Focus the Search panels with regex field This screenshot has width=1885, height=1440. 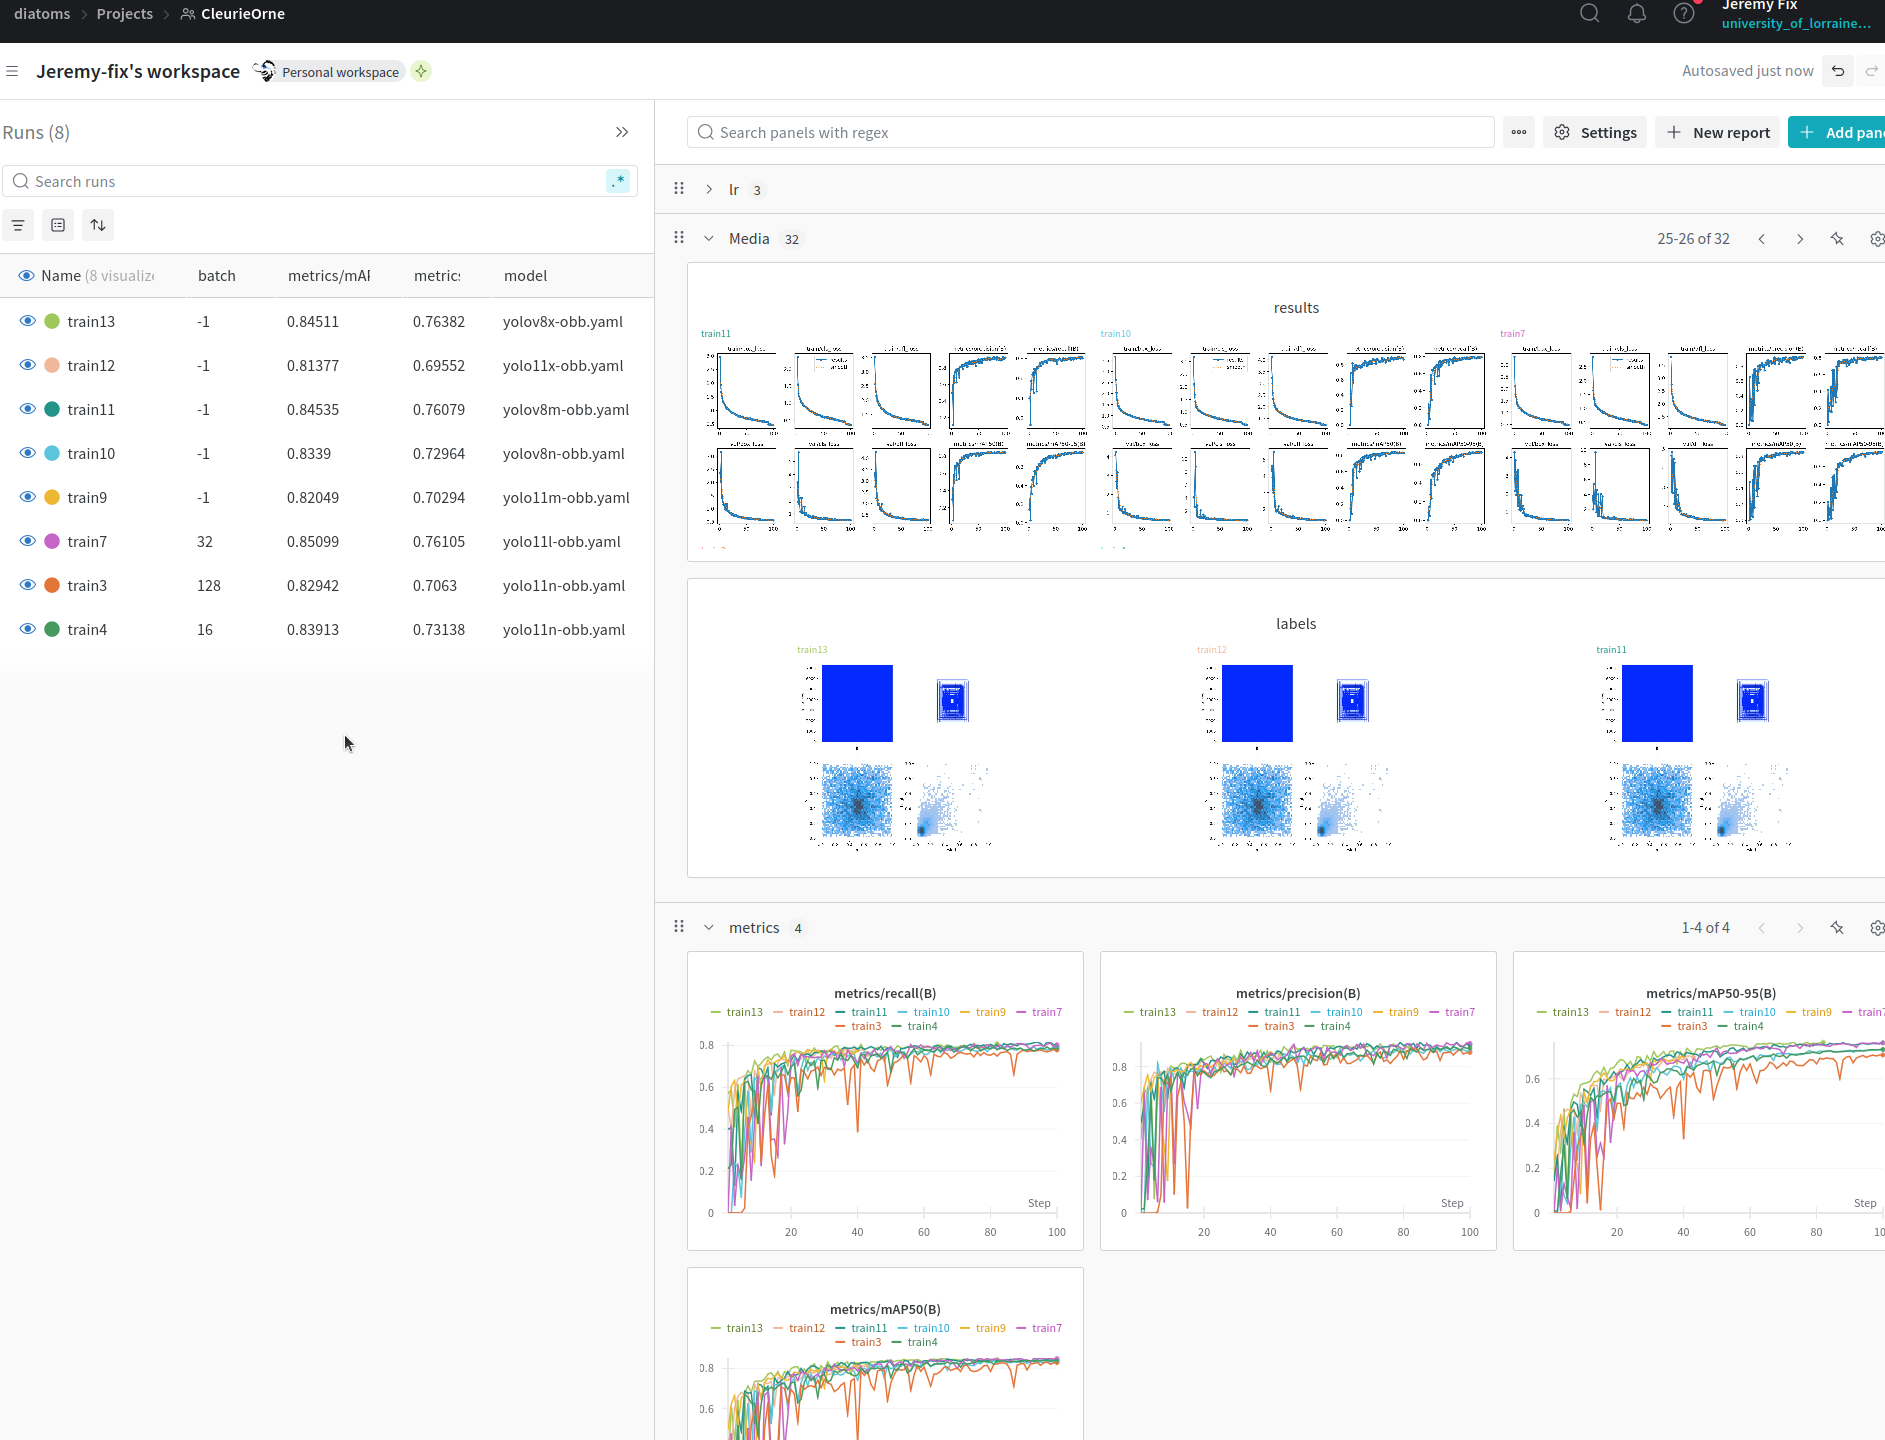click(x=1100, y=132)
